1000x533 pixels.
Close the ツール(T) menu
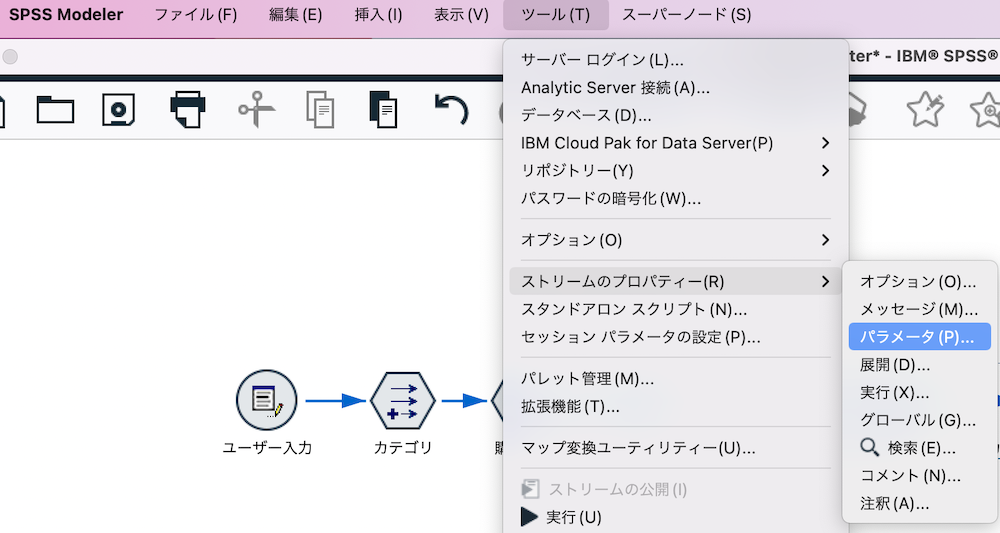[555, 15]
